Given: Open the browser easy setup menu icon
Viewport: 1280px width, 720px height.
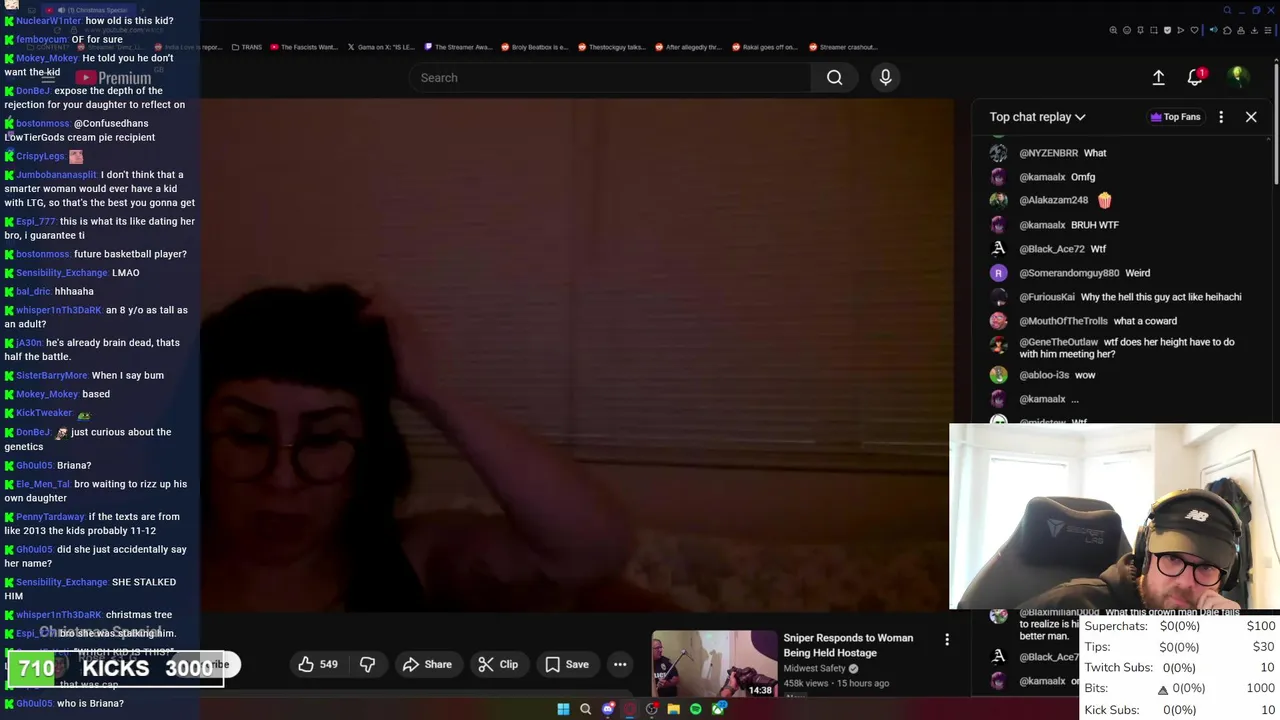Looking at the screenshot, I should point(1266,30).
